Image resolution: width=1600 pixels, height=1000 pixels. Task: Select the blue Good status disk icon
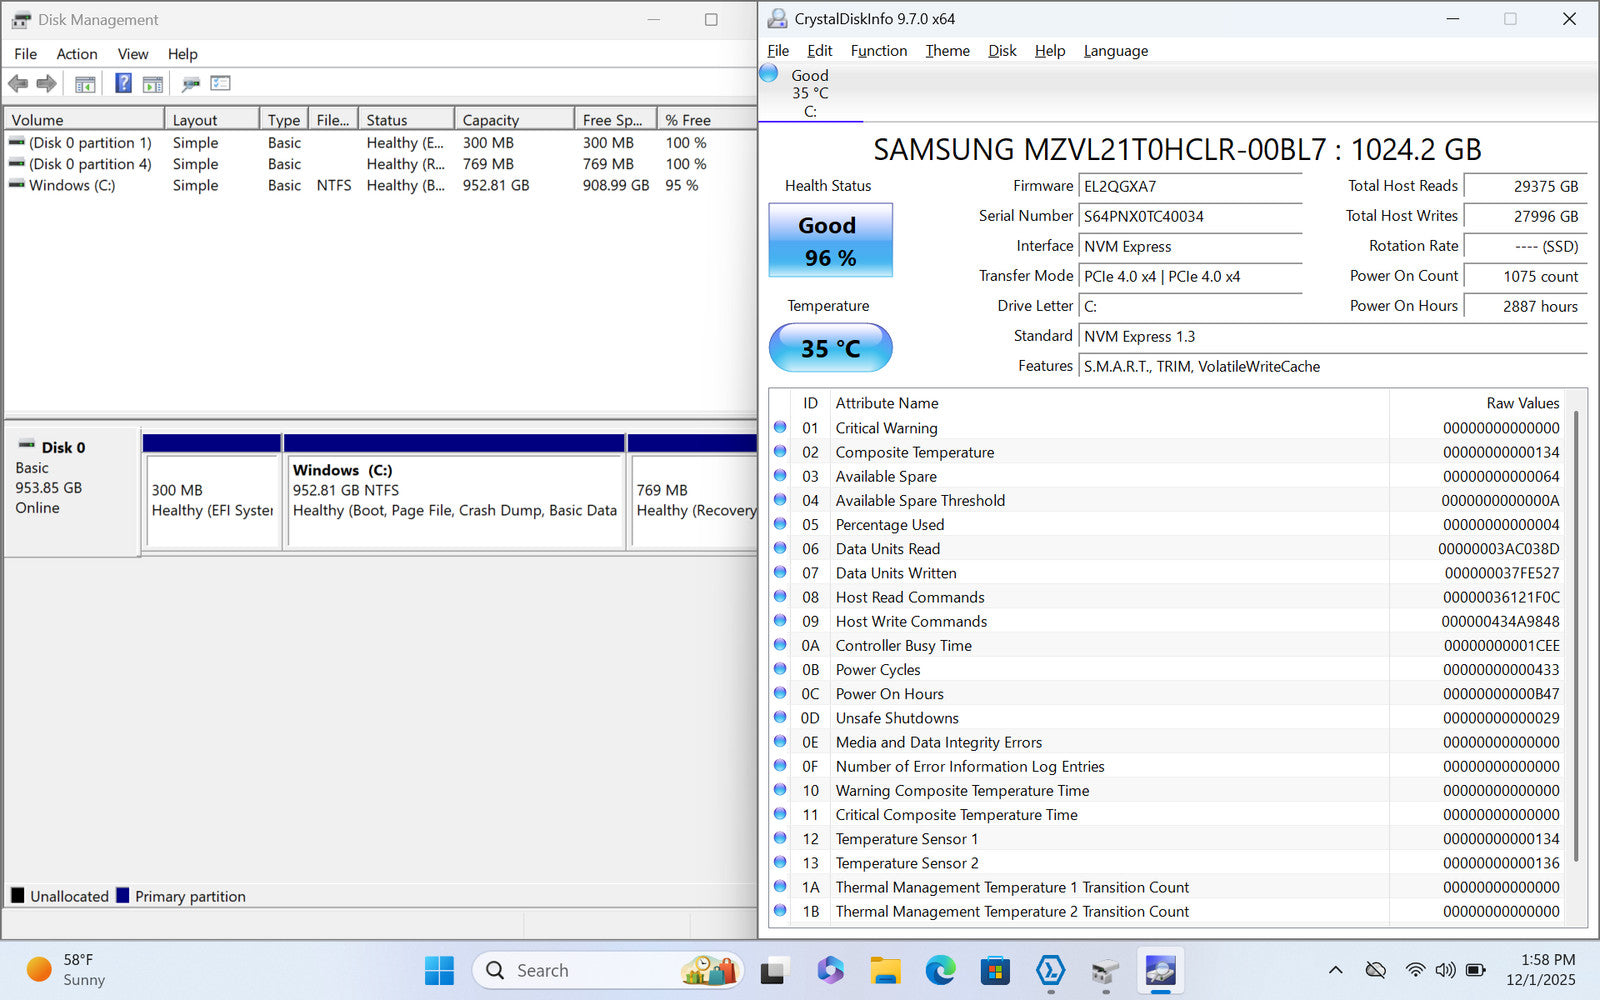pos(769,73)
